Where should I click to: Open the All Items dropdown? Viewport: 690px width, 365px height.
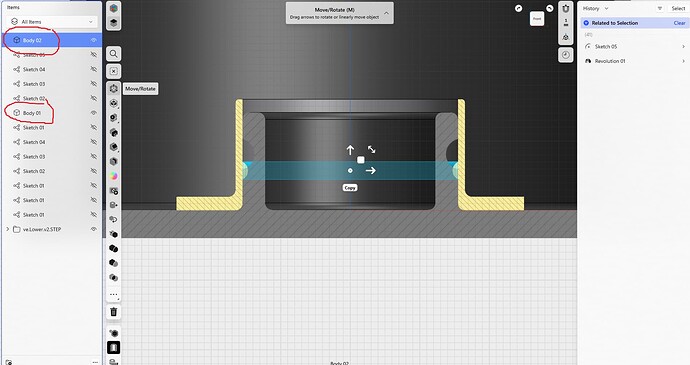(x=52, y=22)
